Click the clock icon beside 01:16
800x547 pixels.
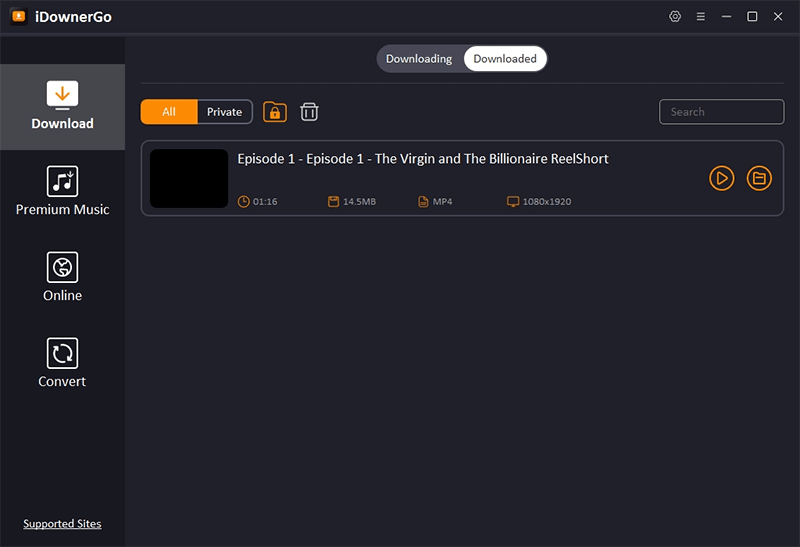tap(243, 202)
